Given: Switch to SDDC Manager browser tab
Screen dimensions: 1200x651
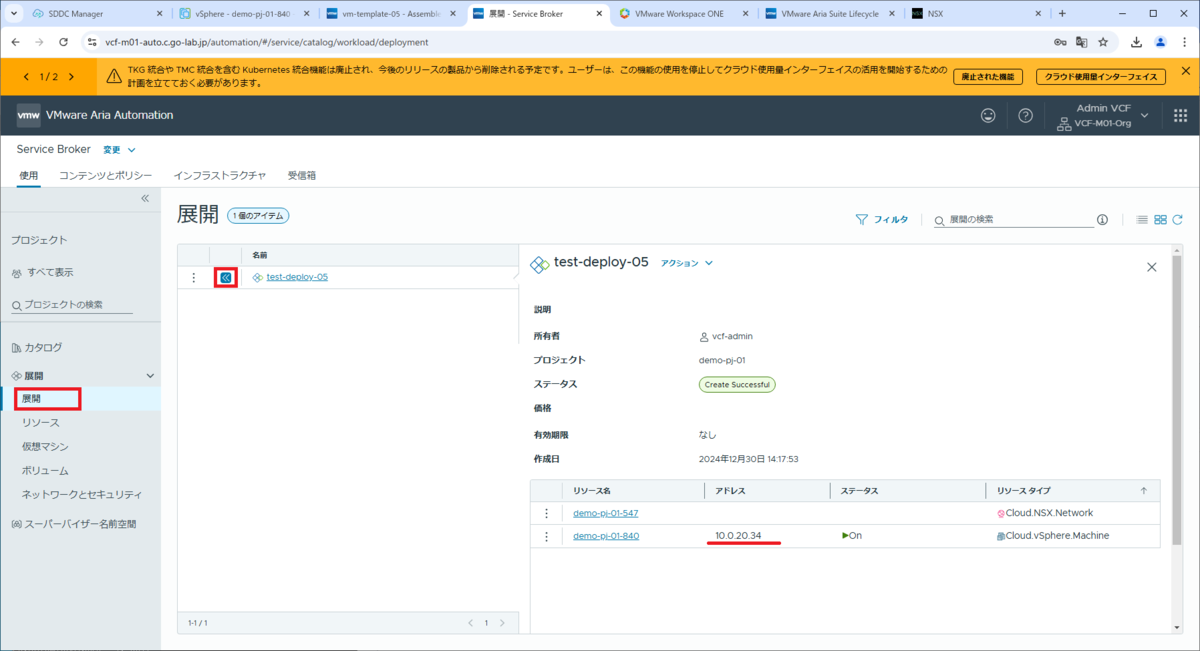Looking at the screenshot, I should [x=96, y=14].
